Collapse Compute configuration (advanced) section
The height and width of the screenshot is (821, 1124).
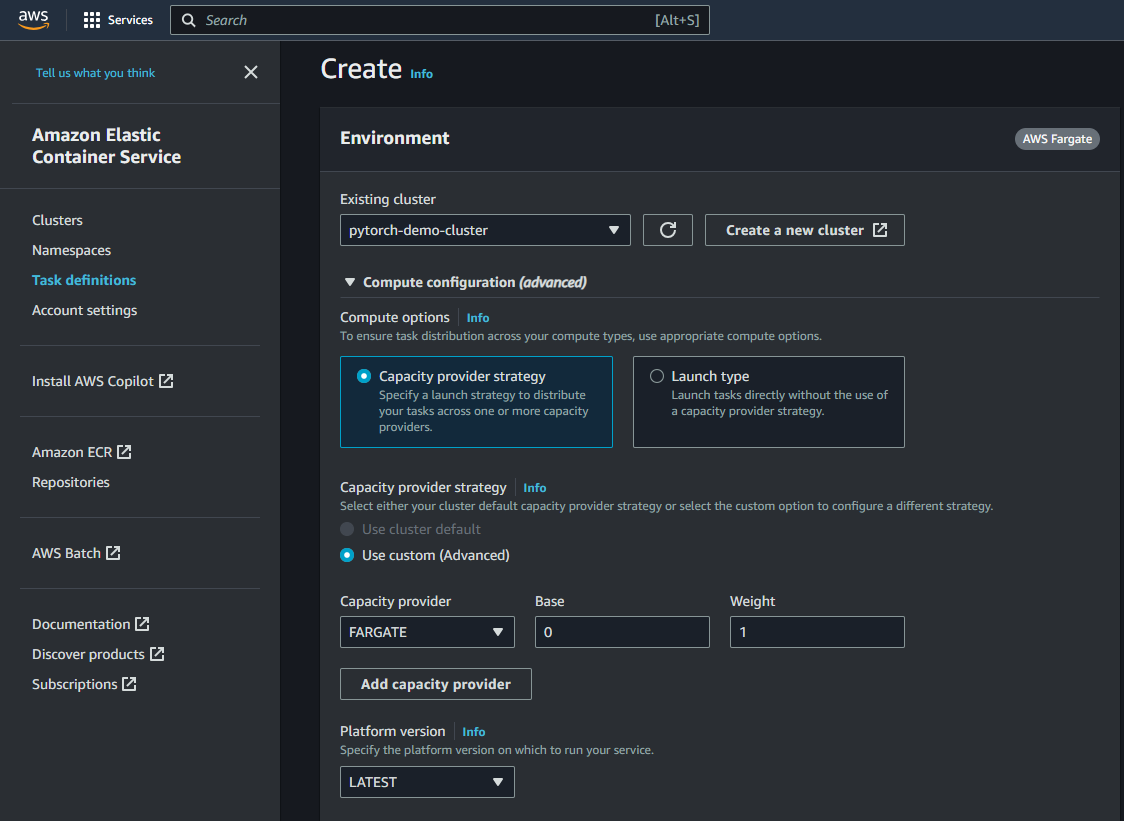pos(350,283)
